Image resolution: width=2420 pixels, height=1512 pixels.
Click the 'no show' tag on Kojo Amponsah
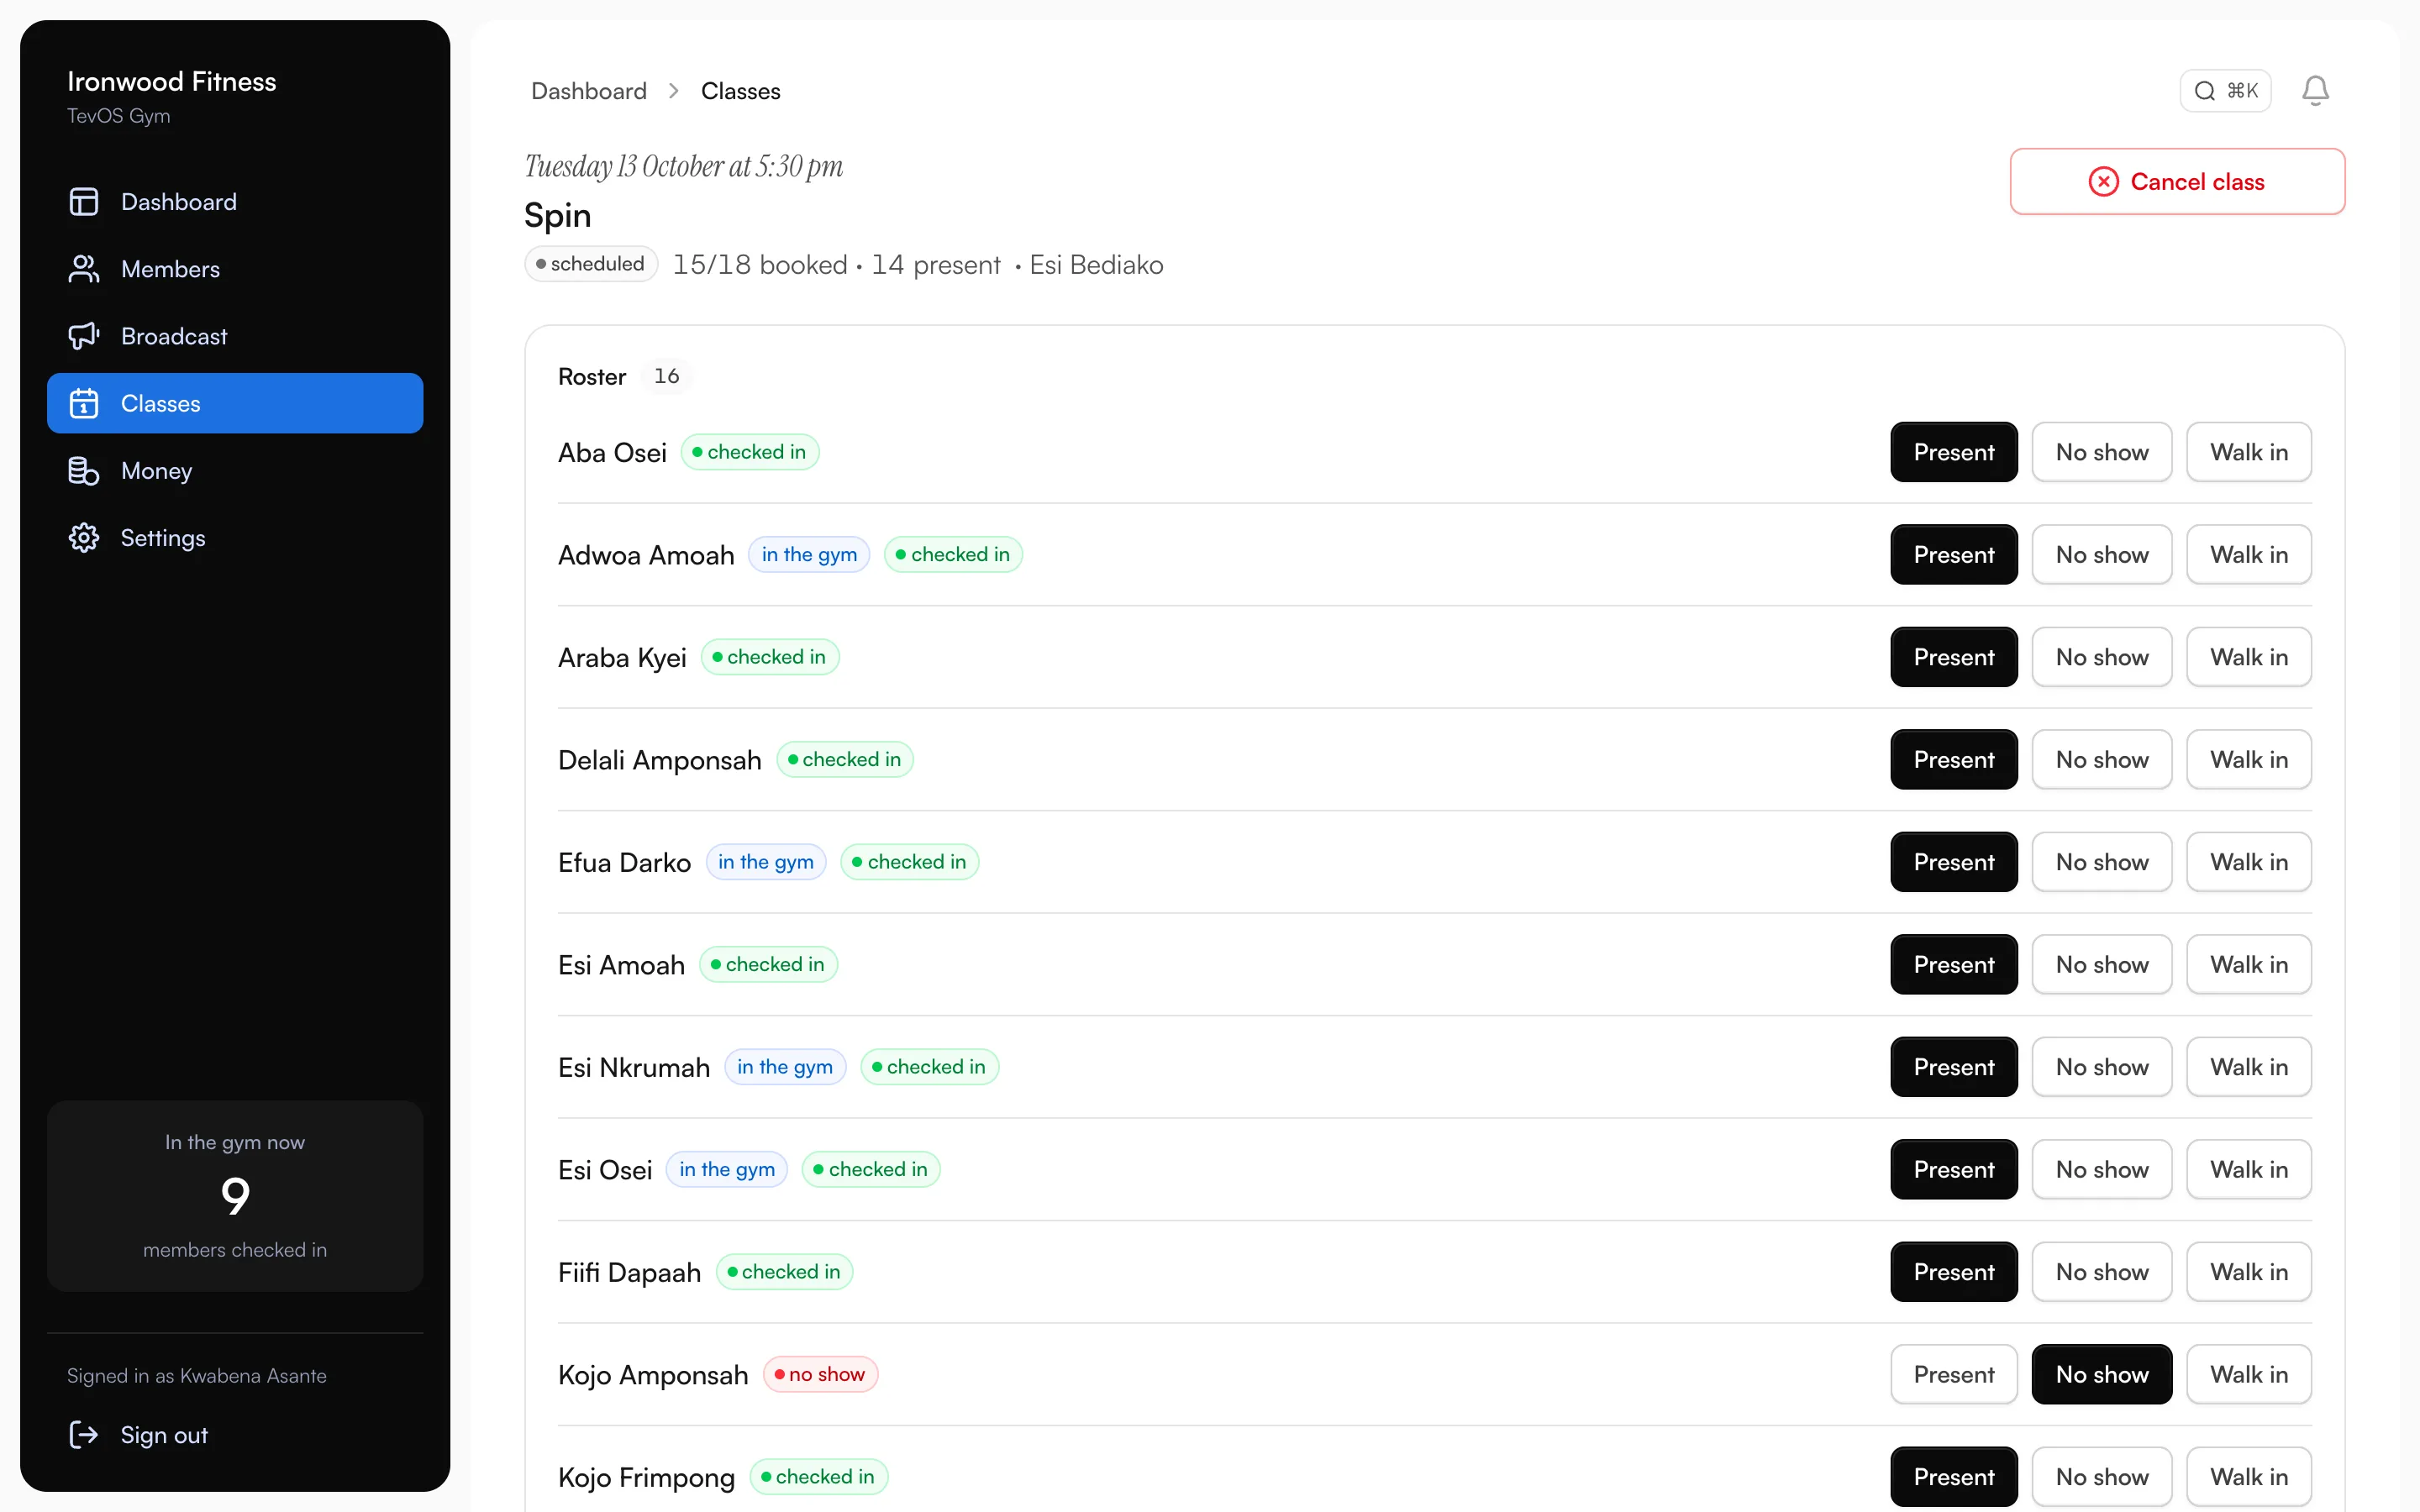click(x=820, y=1375)
